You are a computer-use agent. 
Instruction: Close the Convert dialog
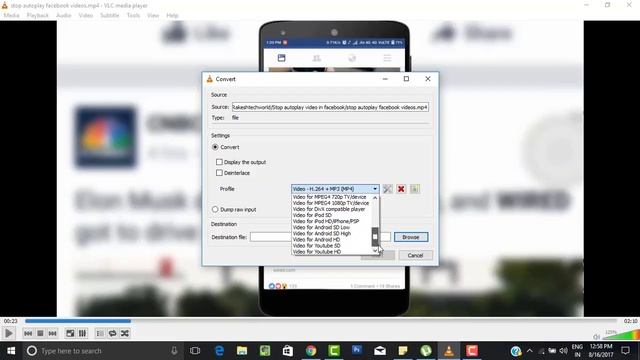[428, 79]
